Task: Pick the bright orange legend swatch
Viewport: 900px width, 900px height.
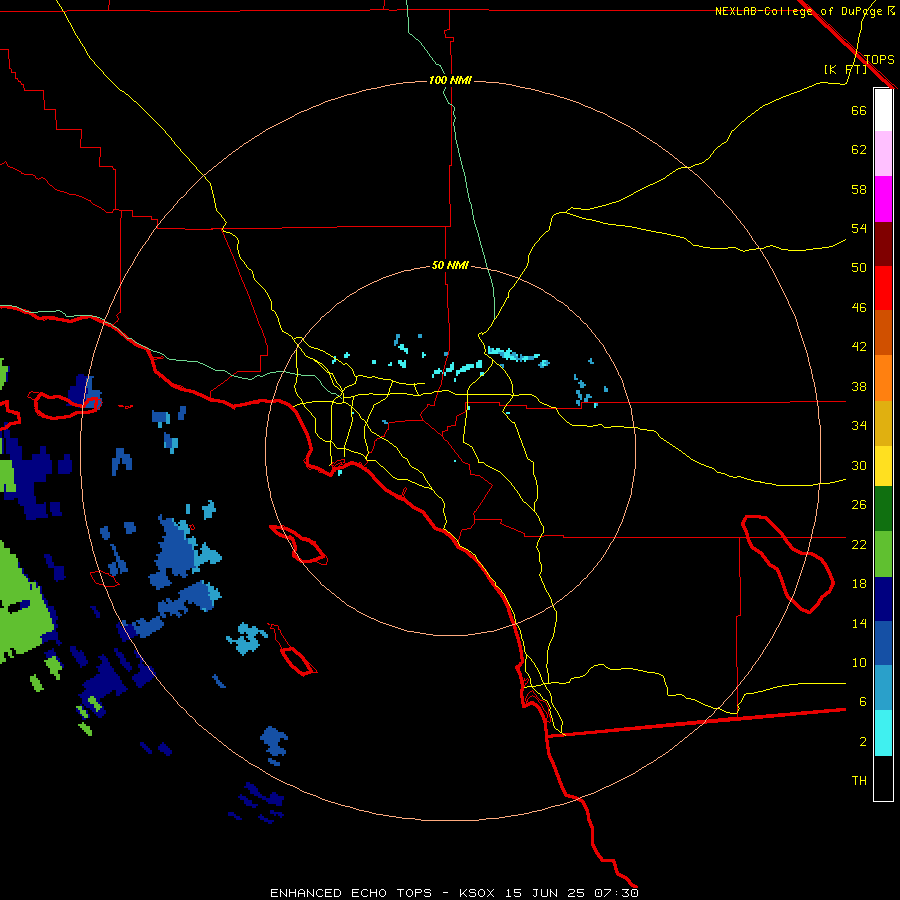Action: pos(883,378)
